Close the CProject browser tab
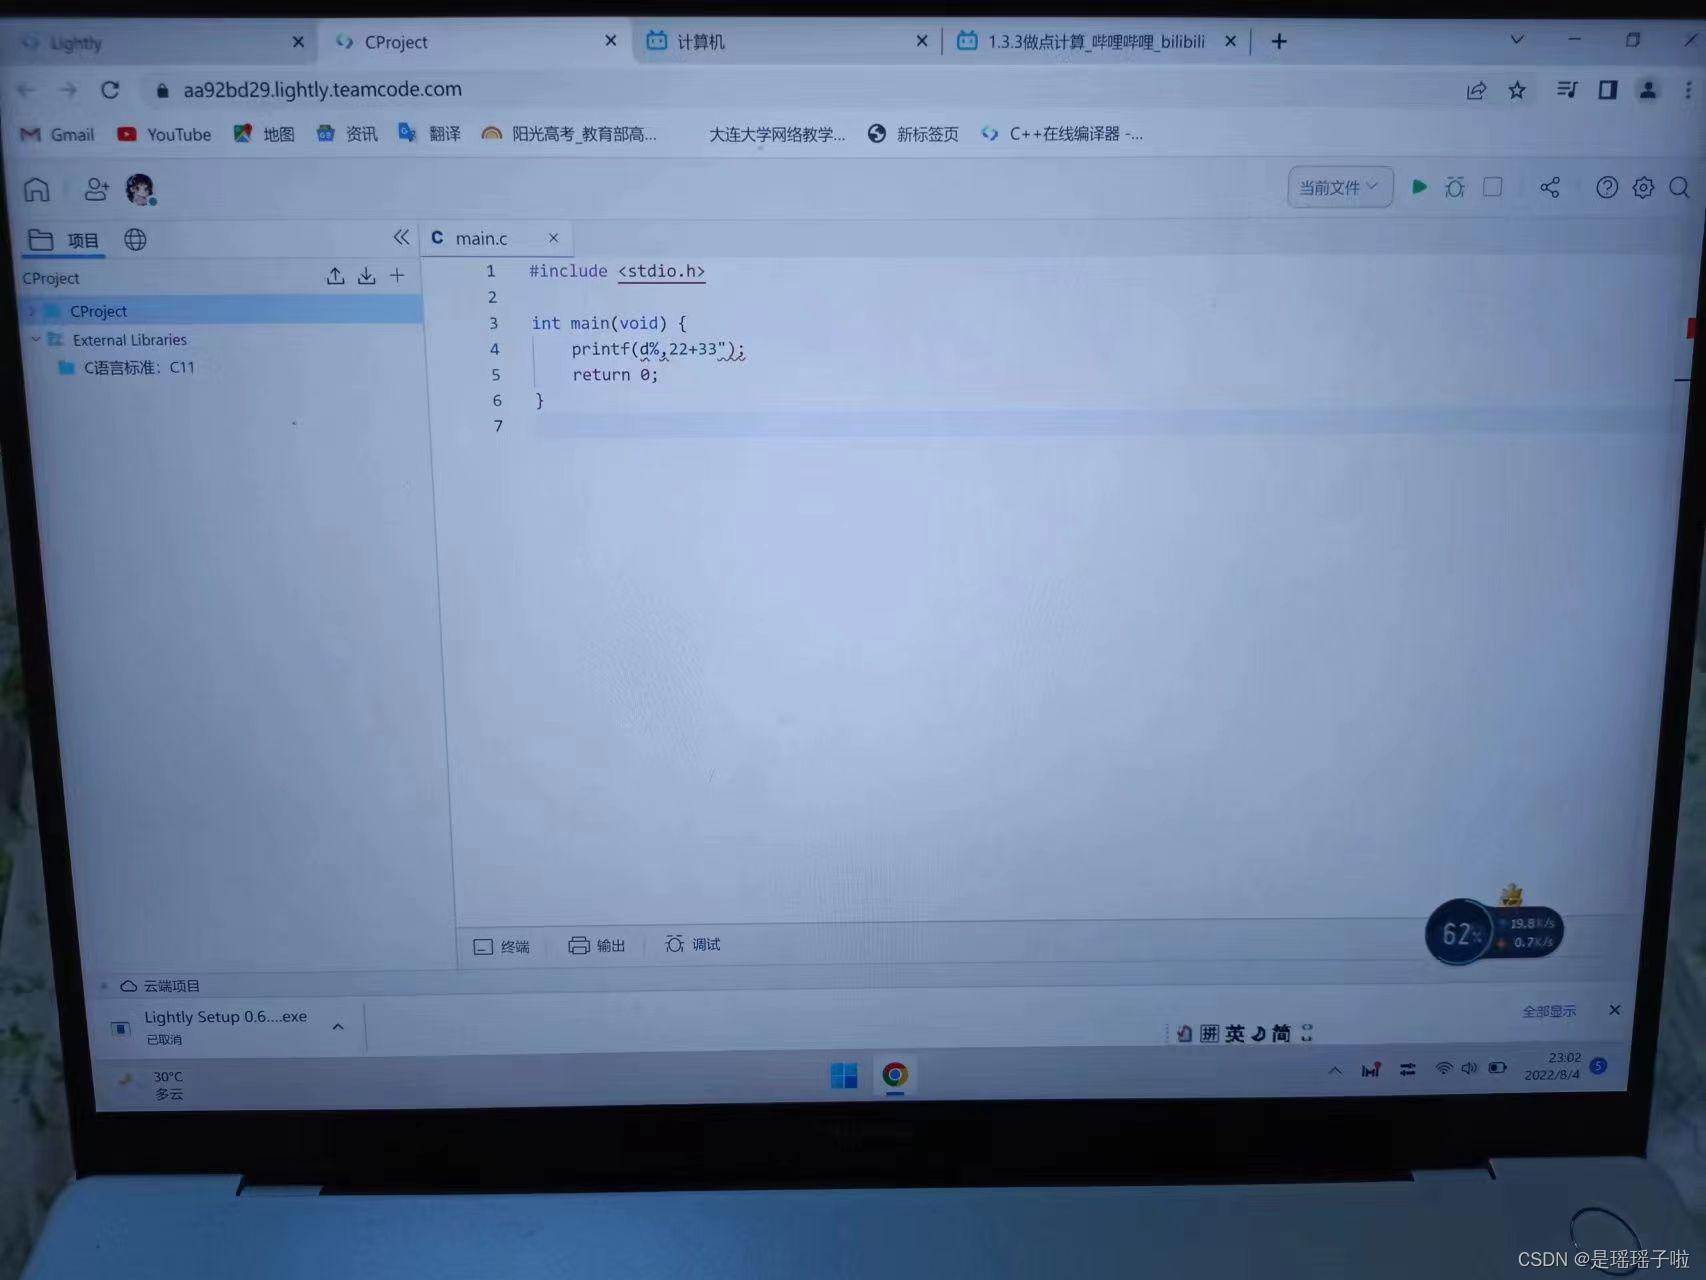The width and height of the screenshot is (1706, 1280). click(x=611, y=41)
